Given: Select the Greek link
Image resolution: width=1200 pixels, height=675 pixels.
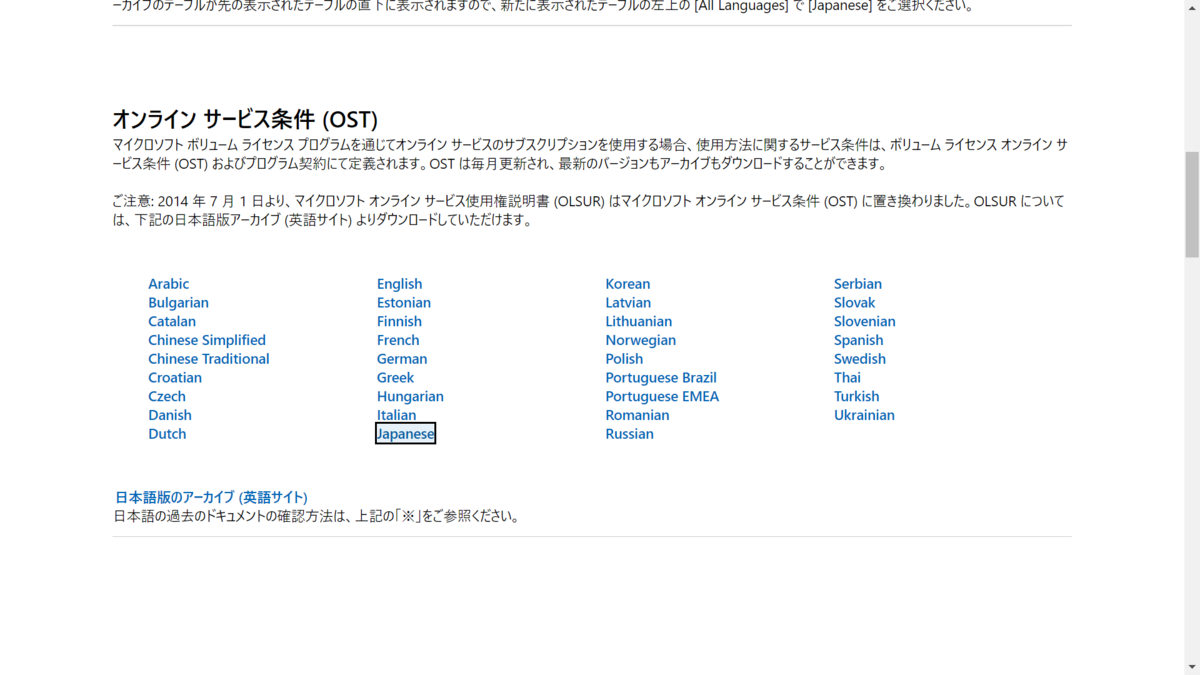Looking at the screenshot, I should click(x=395, y=378).
